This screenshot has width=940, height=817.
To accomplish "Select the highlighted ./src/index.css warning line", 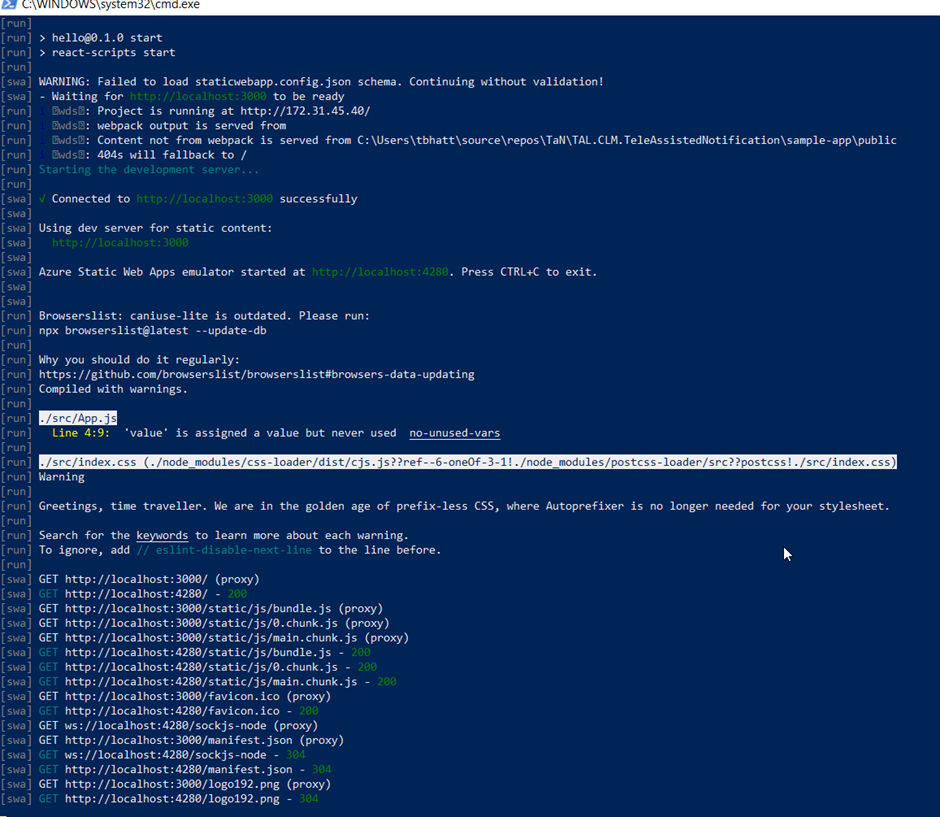I will coord(465,461).
